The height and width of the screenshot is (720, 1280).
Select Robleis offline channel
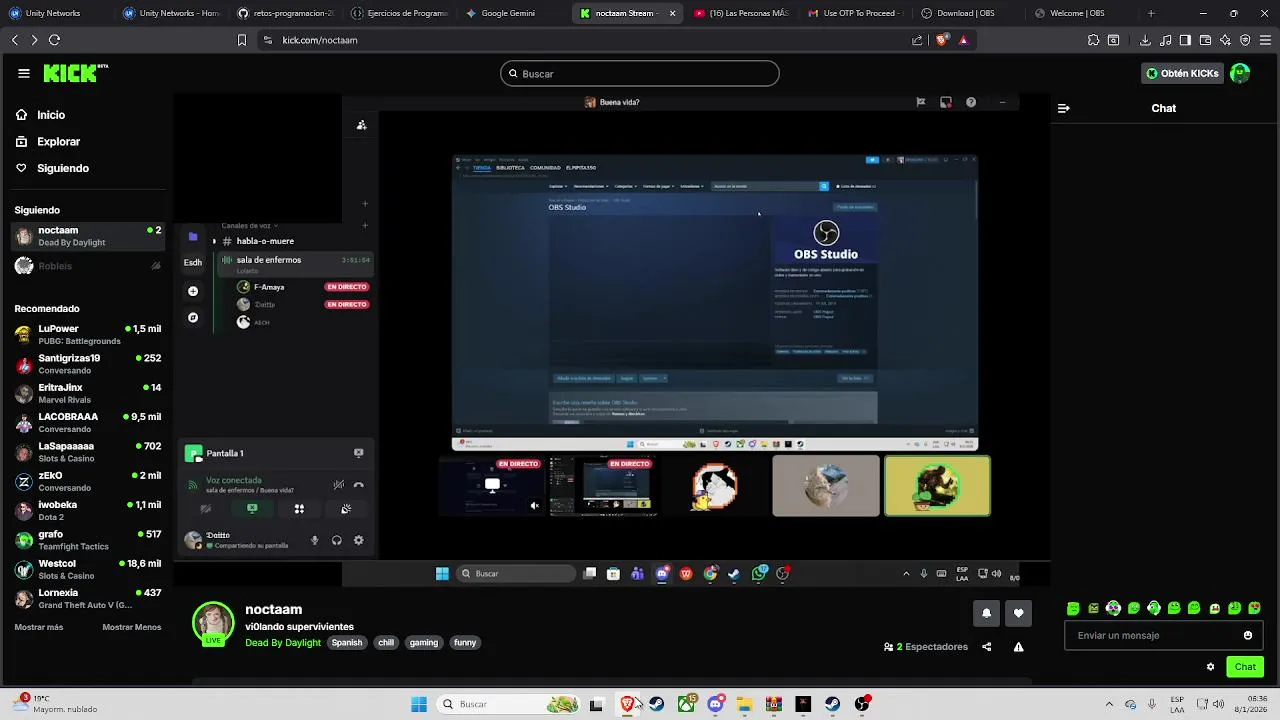coord(87,266)
